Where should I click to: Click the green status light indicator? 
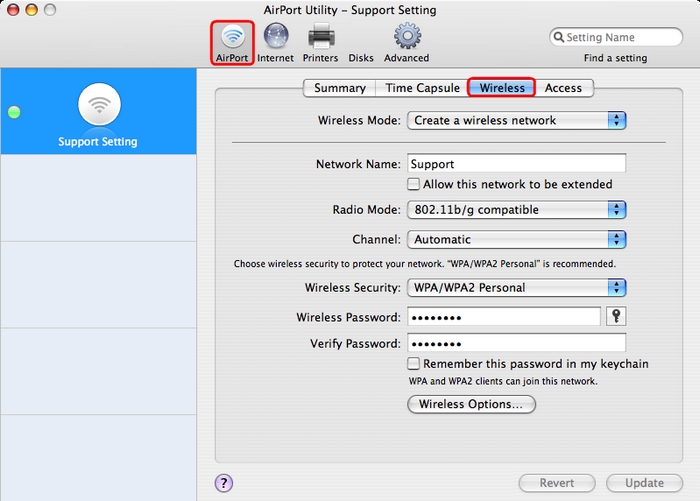pos(14,112)
